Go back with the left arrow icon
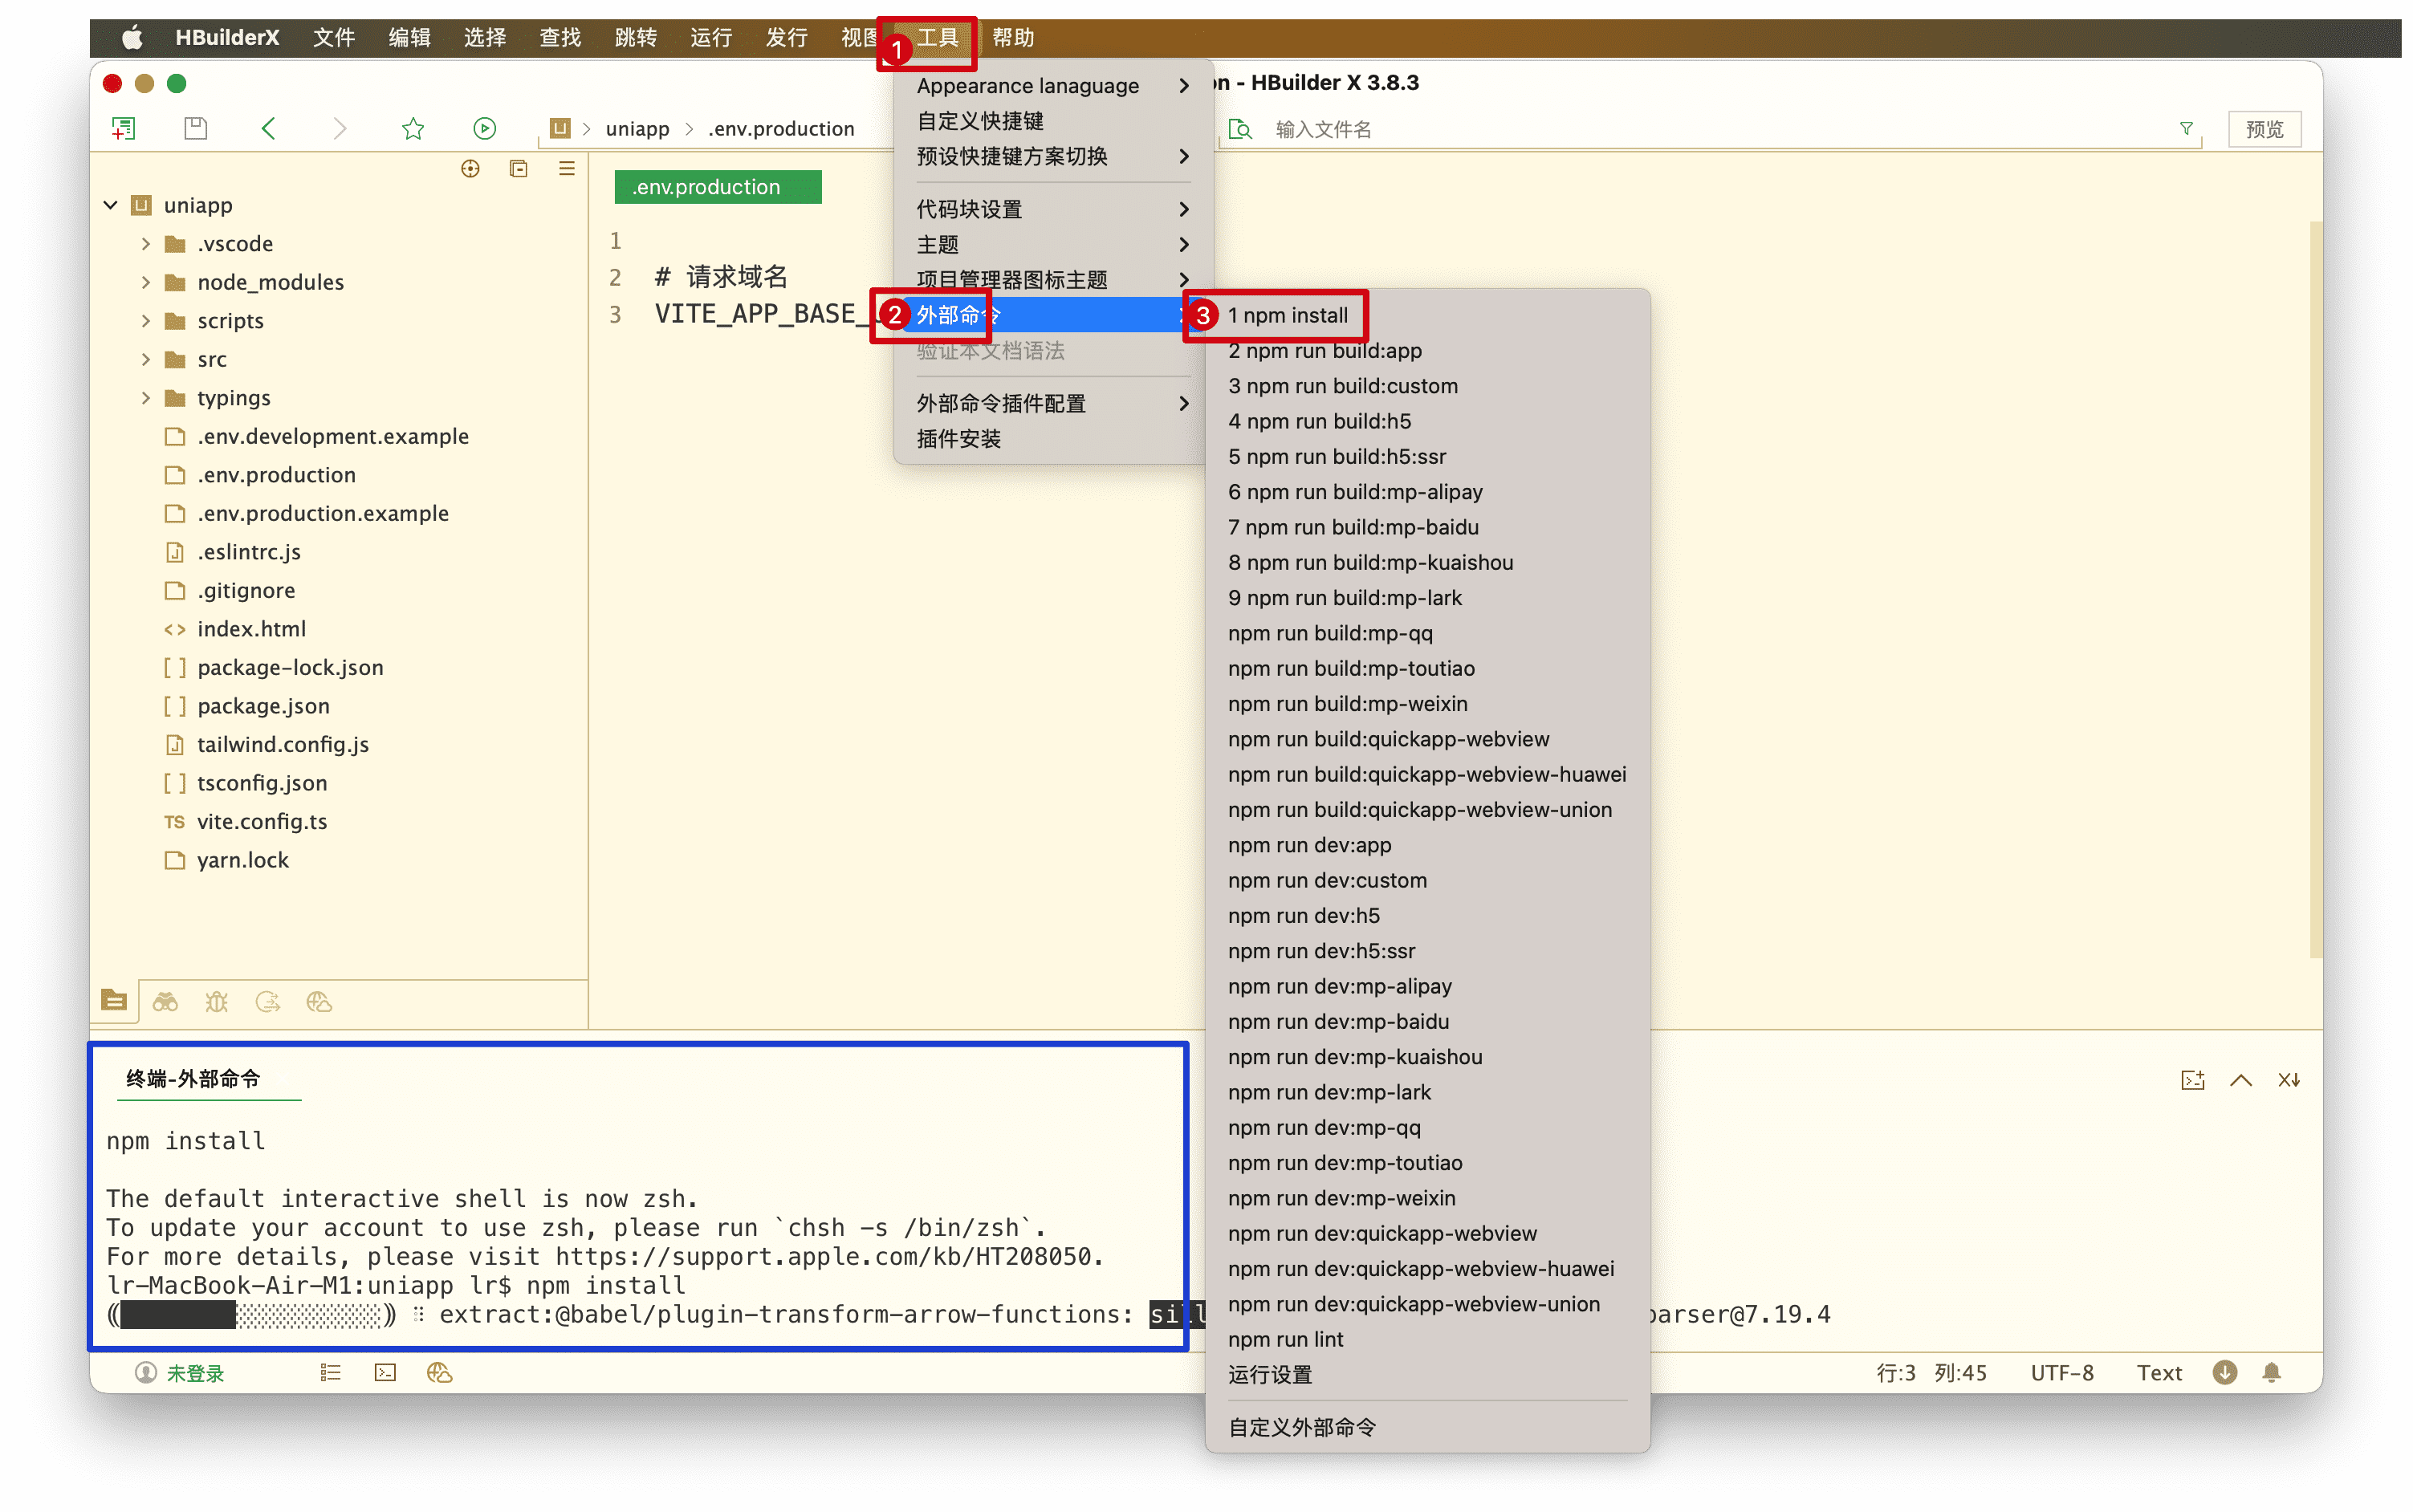The width and height of the screenshot is (2413, 1512). (x=268, y=128)
